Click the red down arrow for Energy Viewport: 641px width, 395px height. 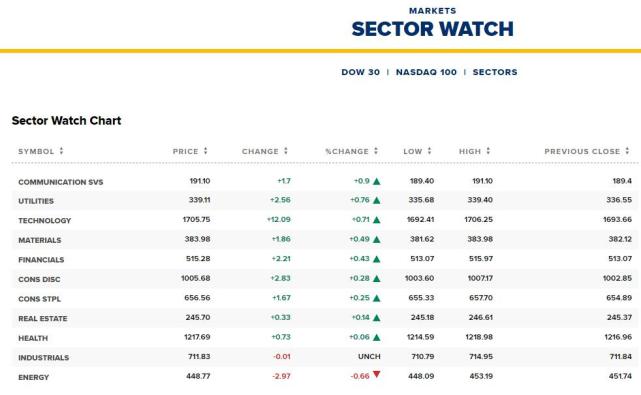click(377, 374)
